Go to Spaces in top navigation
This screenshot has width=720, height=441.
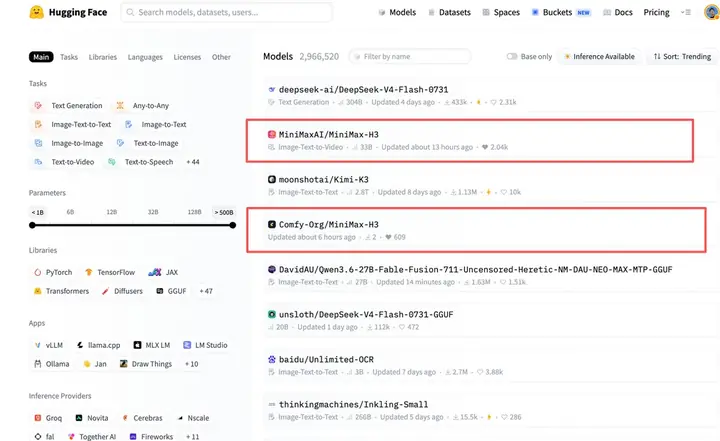[x=501, y=12]
